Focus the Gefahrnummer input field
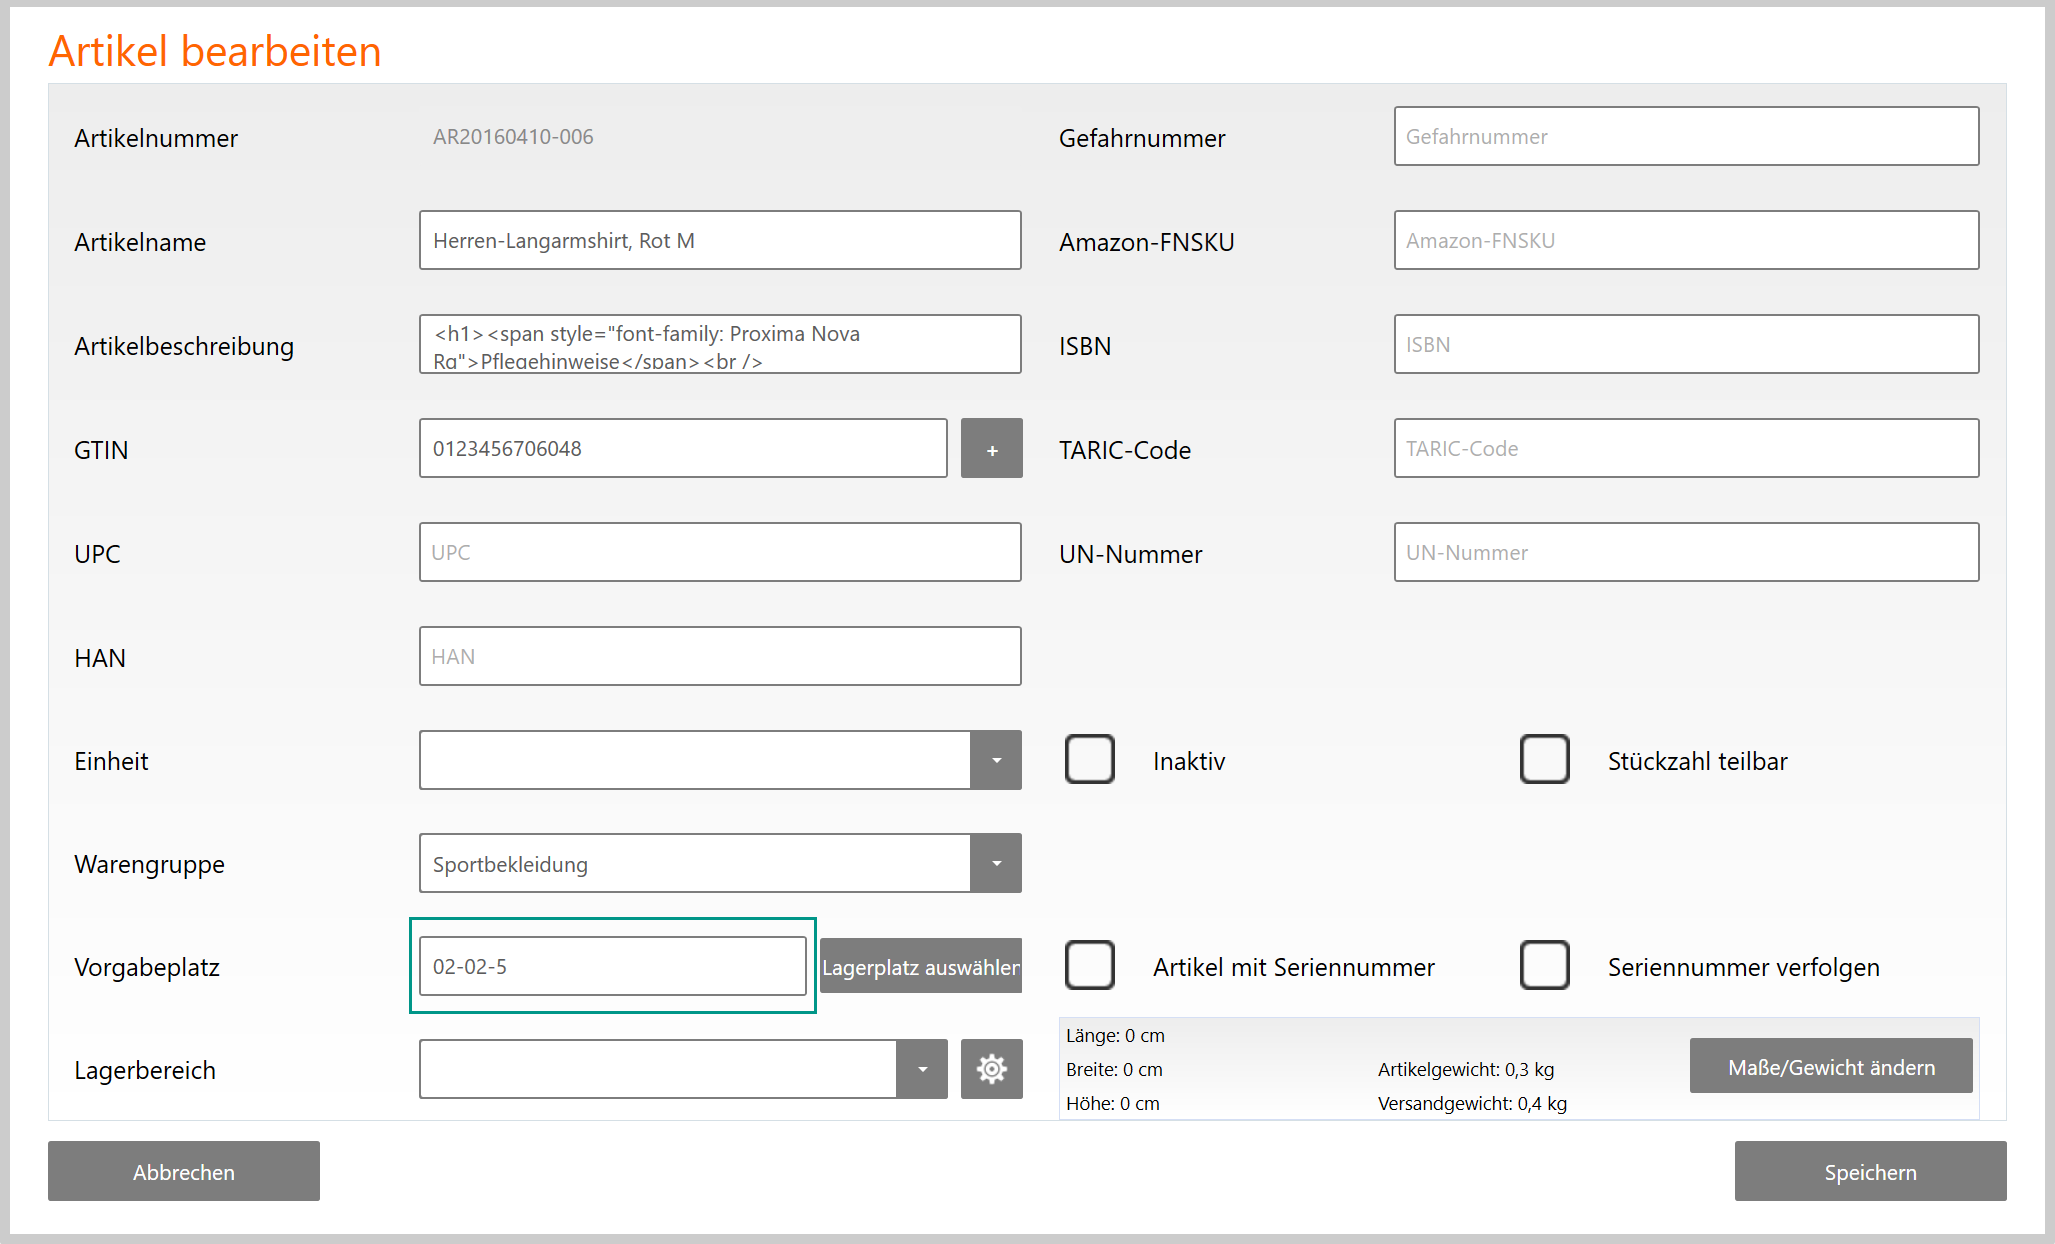The width and height of the screenshot is (2055, 1244). [x=1686, y=137]
